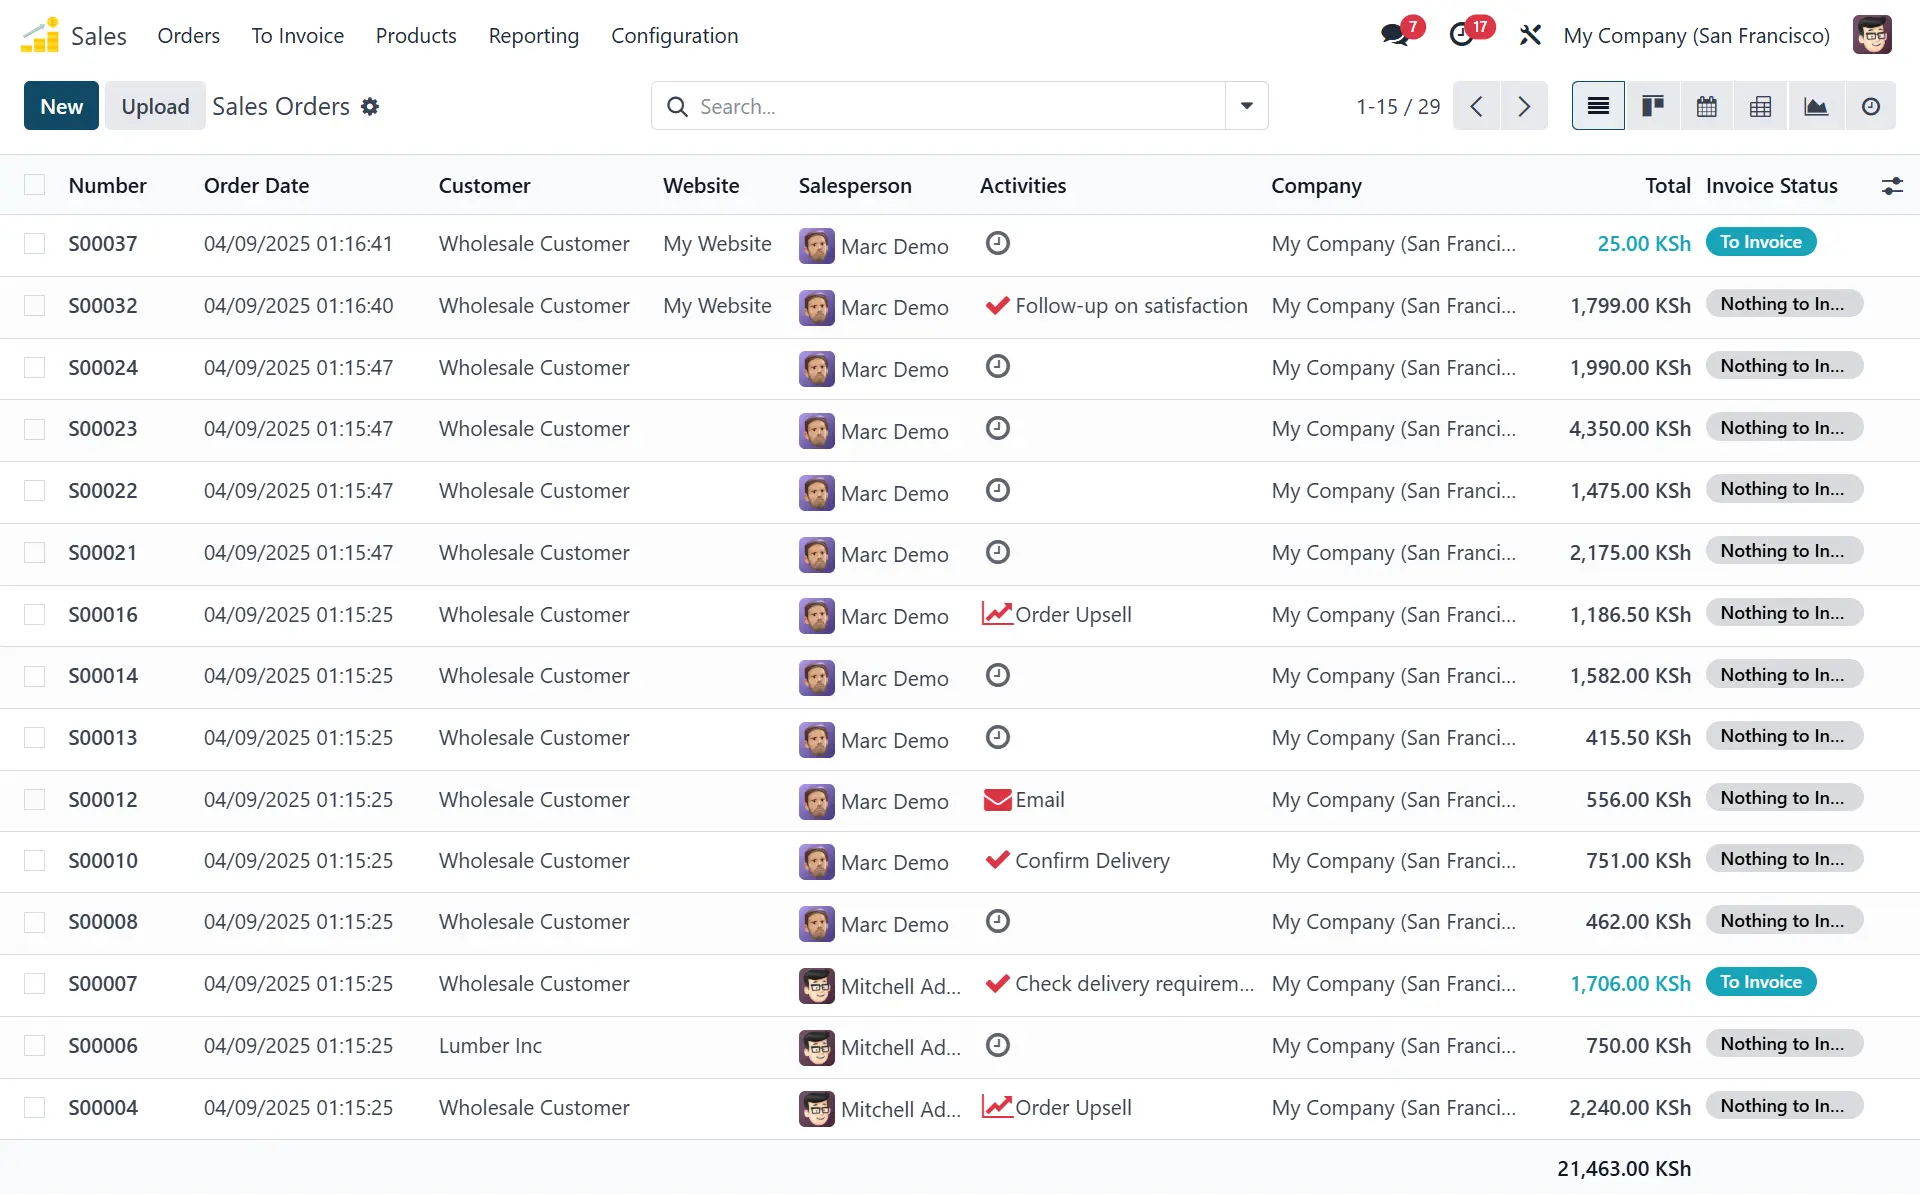This screenshot has height=1195, width=1920.
Task: Tick the checkbox for order S00006
Action: tap(35, 1045)
